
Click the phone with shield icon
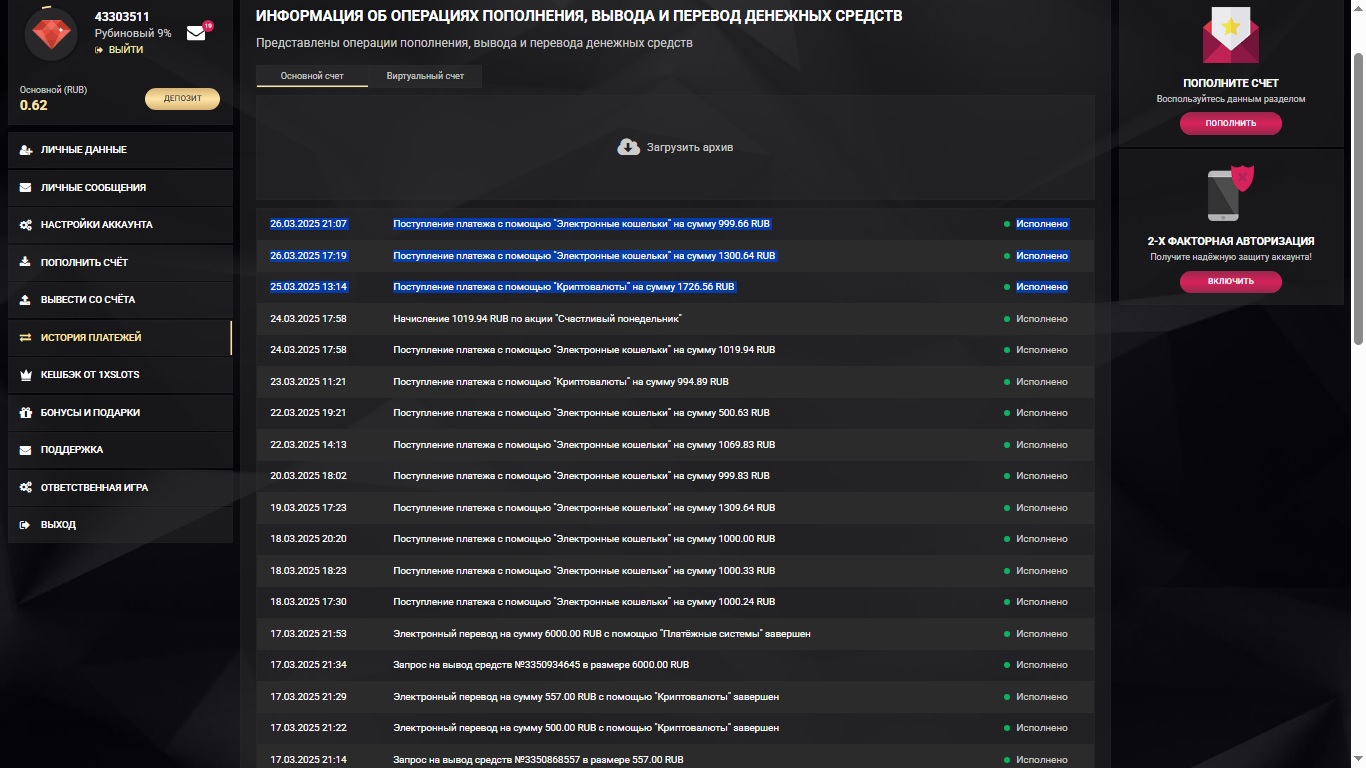(1231, 194)
